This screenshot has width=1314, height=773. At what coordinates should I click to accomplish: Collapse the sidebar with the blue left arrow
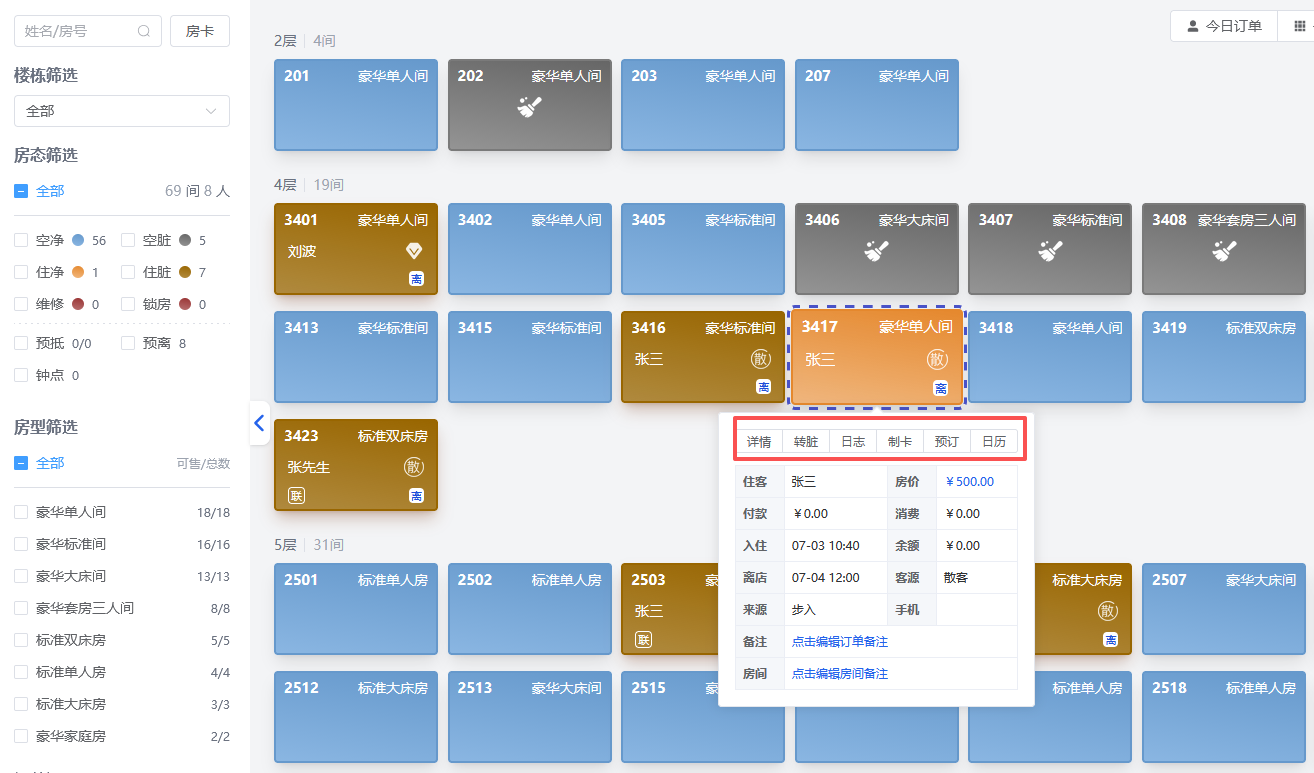[259, 422]
